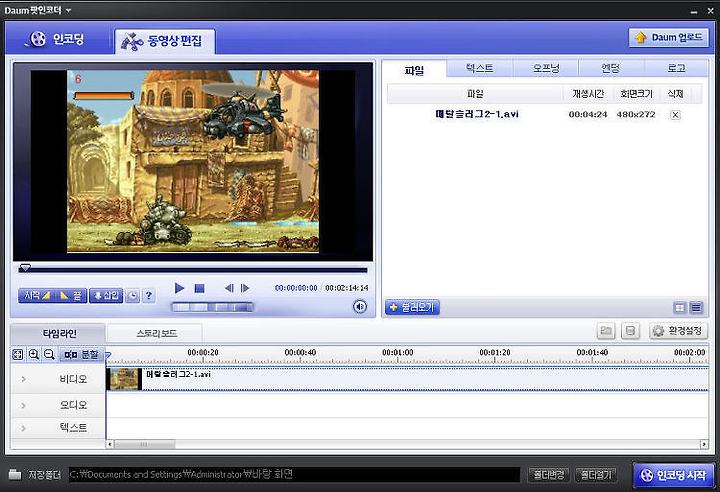Zoom in the timeline
This screenshot has height=492, width=720.
[34, 355]
